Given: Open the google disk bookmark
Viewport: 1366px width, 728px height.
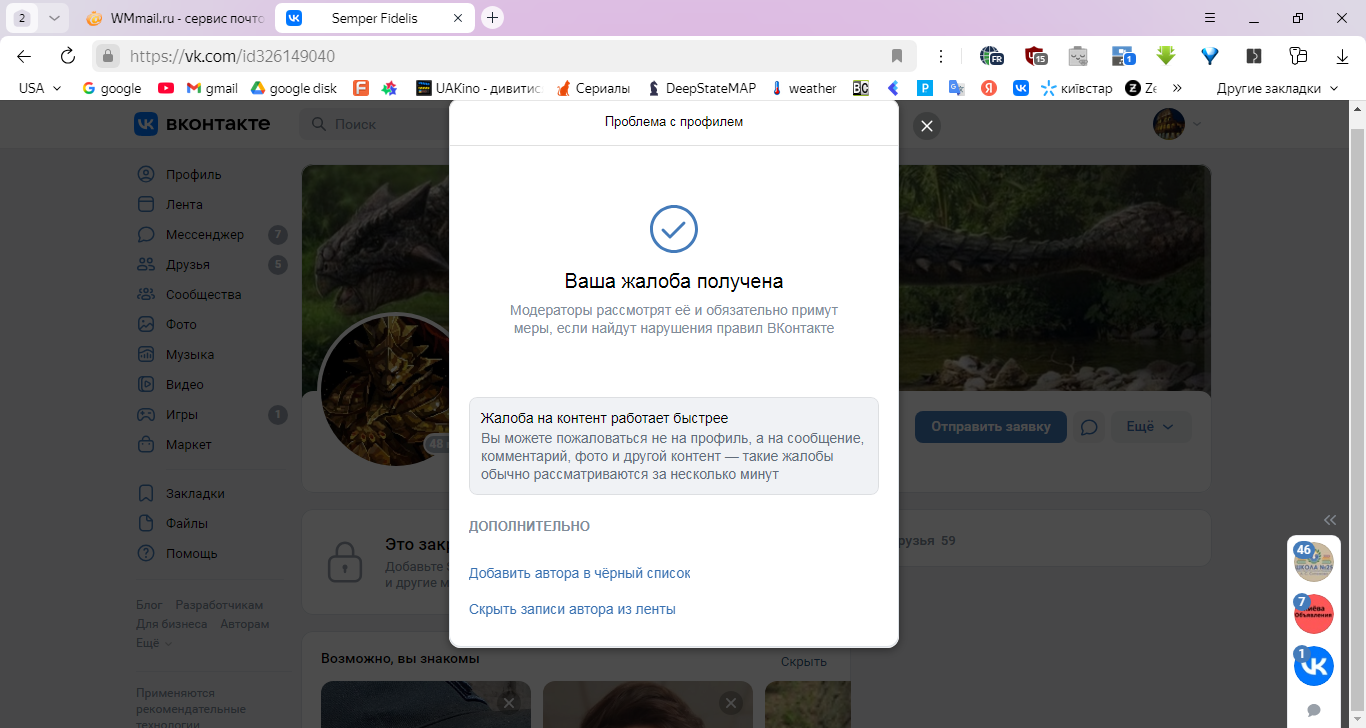Looking at the screenshot, I should tap(293, 88).
